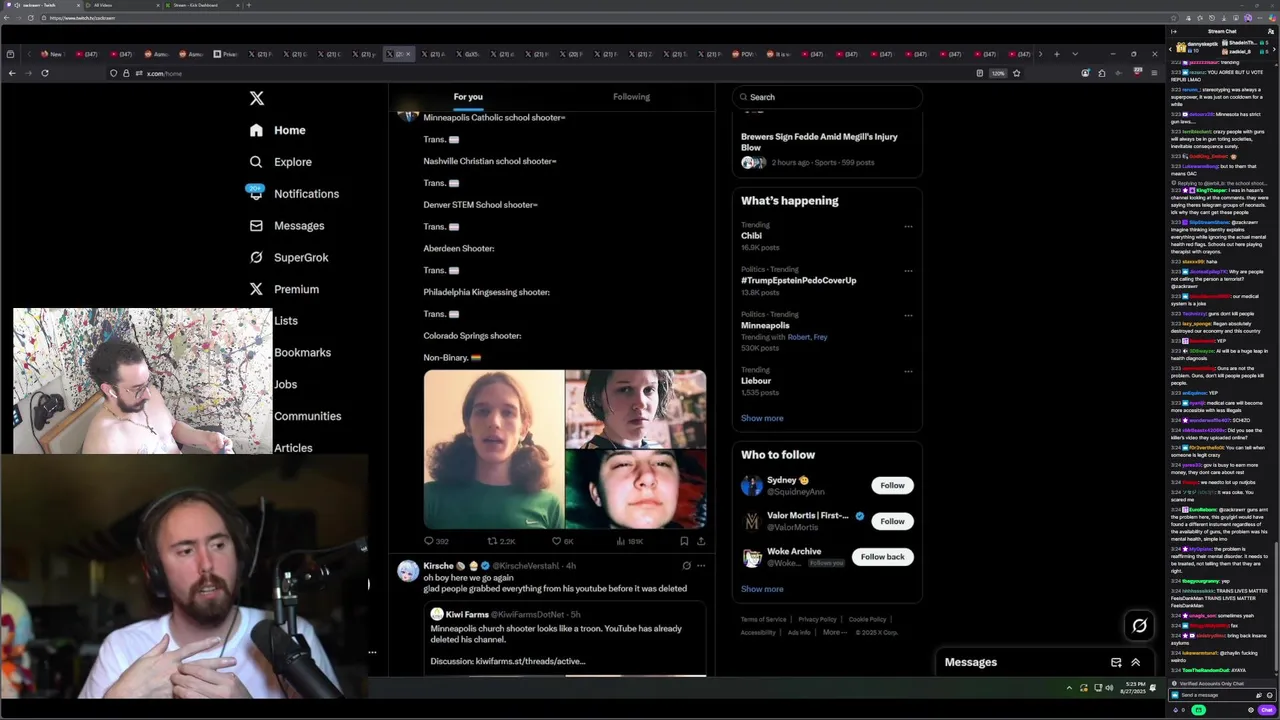Open a new browser tab

point(1056,54)
